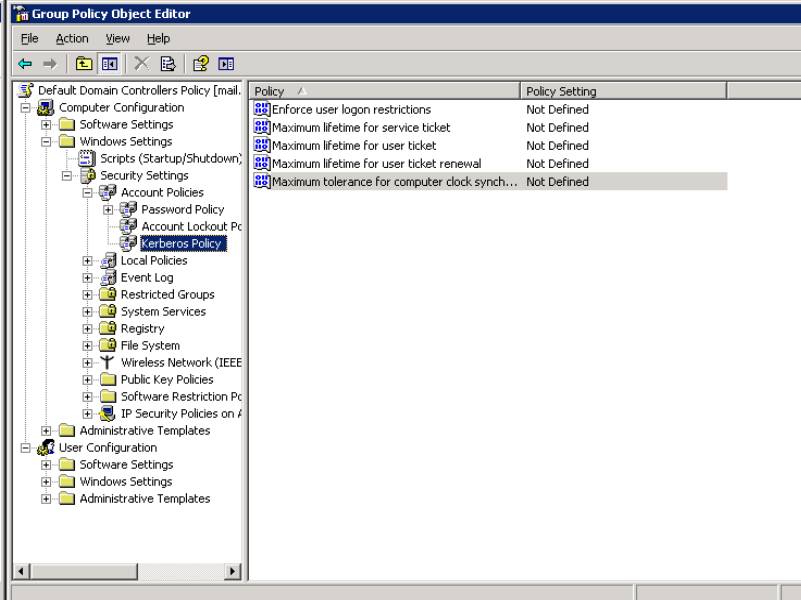Toggle the Show/Hide Console Tree icon
The height and width of the screenshot is (600, 801).
tap(109, 64)
